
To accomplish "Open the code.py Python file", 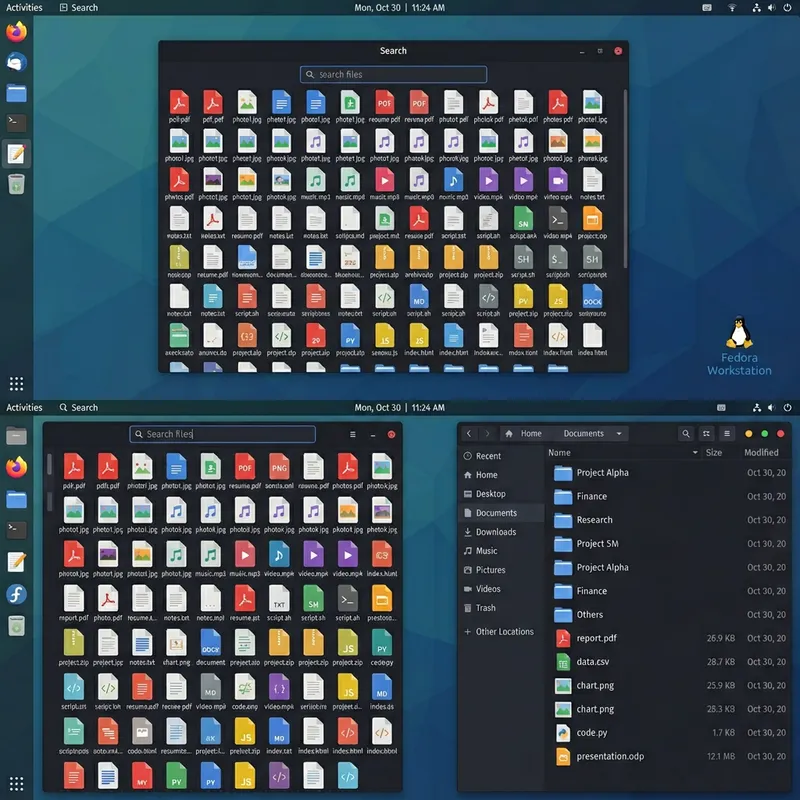I will coord(592,733).
